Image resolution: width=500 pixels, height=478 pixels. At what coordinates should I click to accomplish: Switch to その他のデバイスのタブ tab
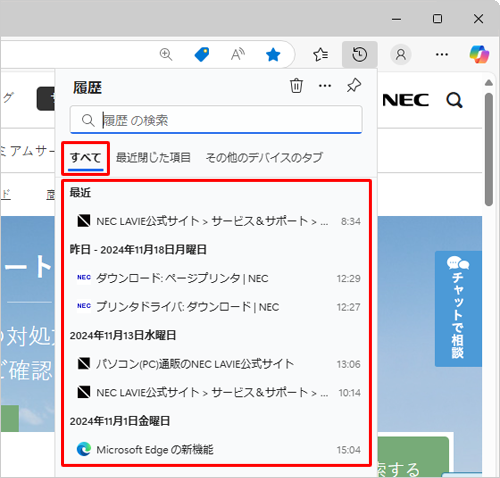pyautogui.click(x=264, y=157)
